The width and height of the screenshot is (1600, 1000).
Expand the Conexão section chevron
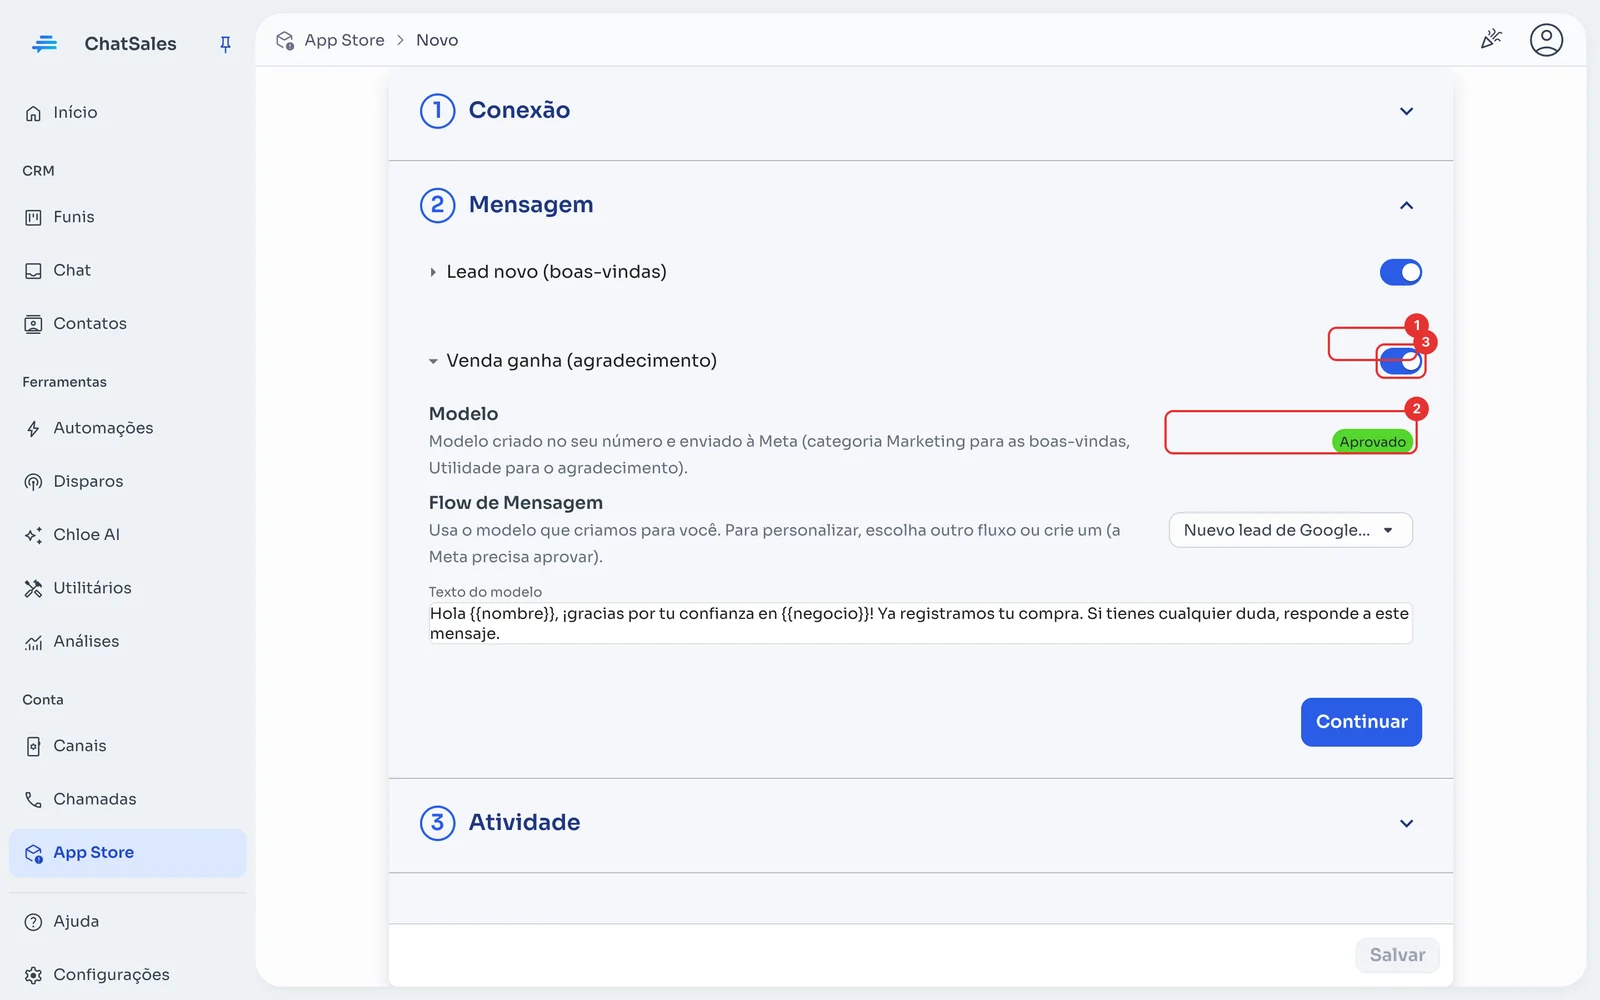click(x=1406, y=111)
